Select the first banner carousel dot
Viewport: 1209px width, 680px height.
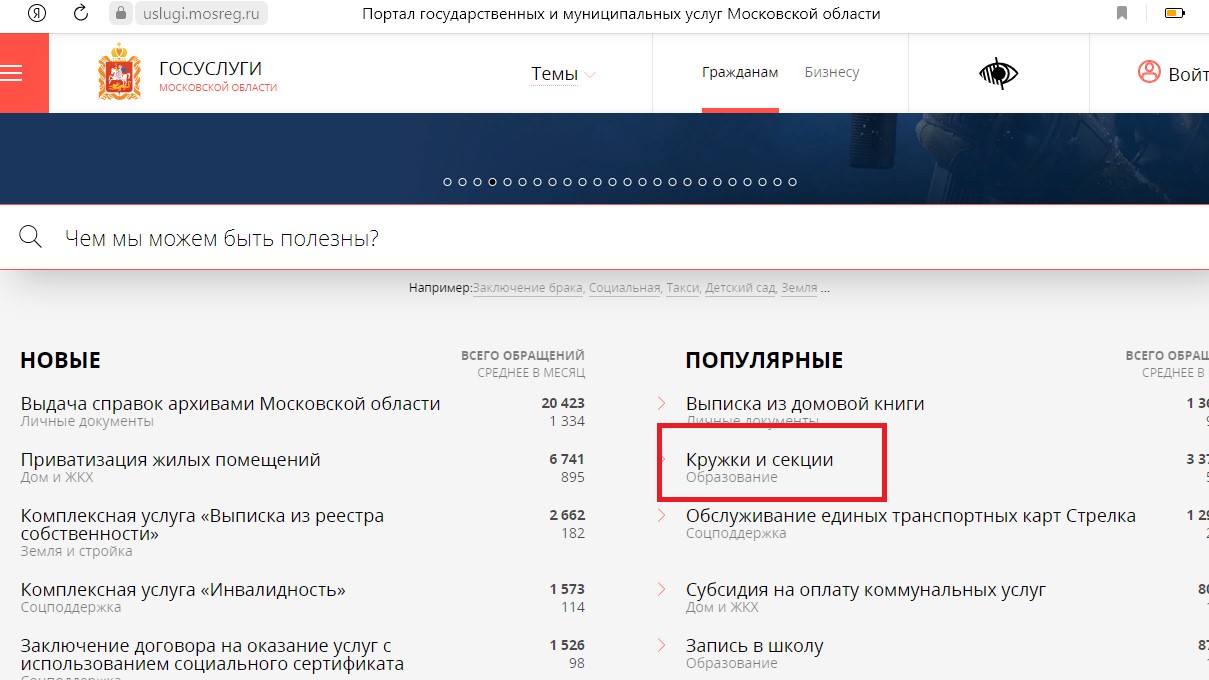click(447, 182)
